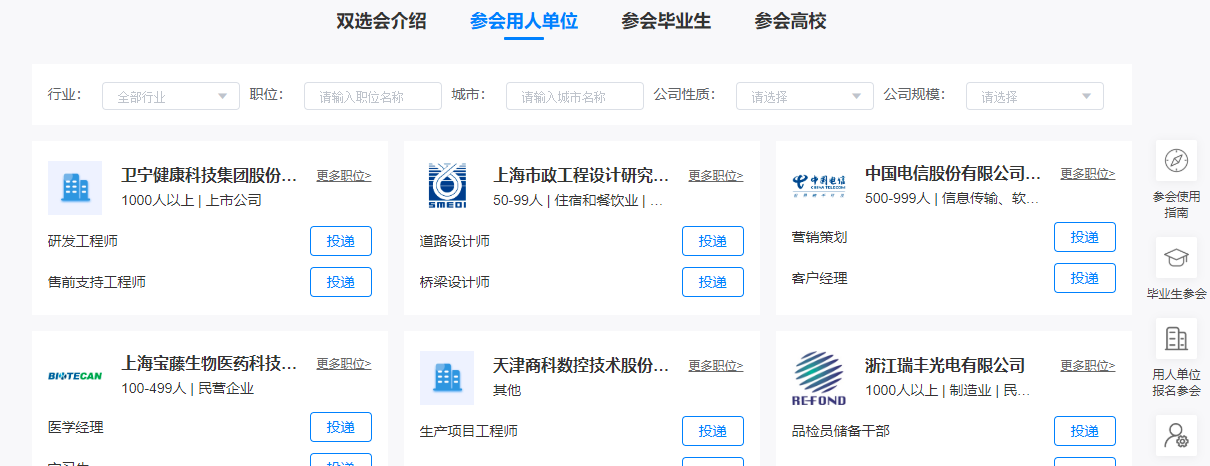Viewport: 1210px width, 466px height.
Task: Open company 中国电信股份有限公司 title
Action: pos(954,174)
